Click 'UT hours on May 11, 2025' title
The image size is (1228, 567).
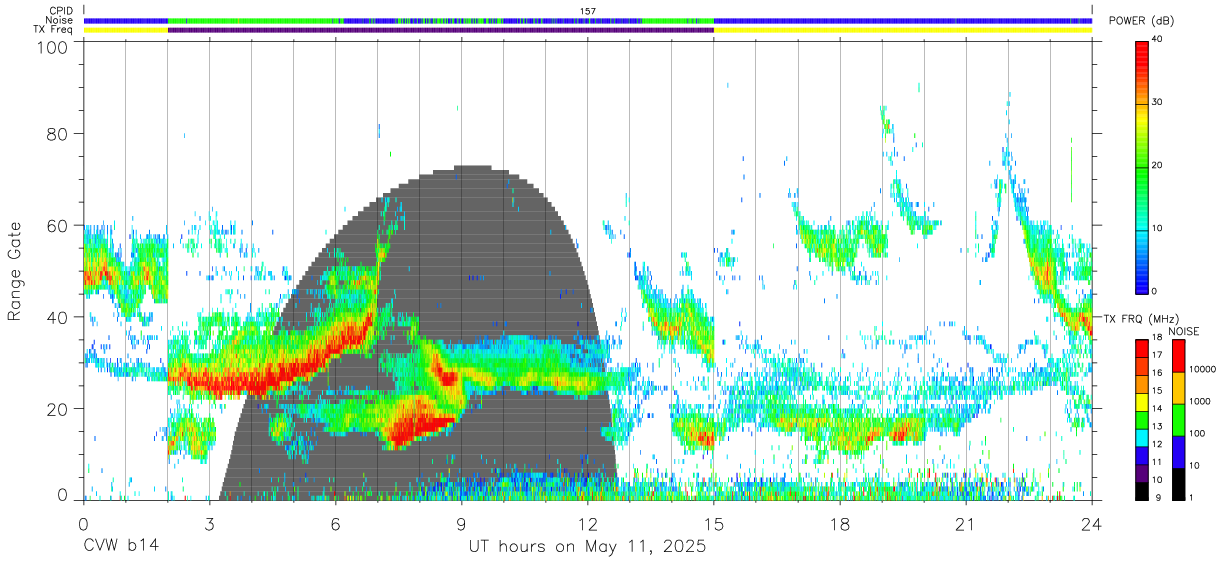[587, 547]
